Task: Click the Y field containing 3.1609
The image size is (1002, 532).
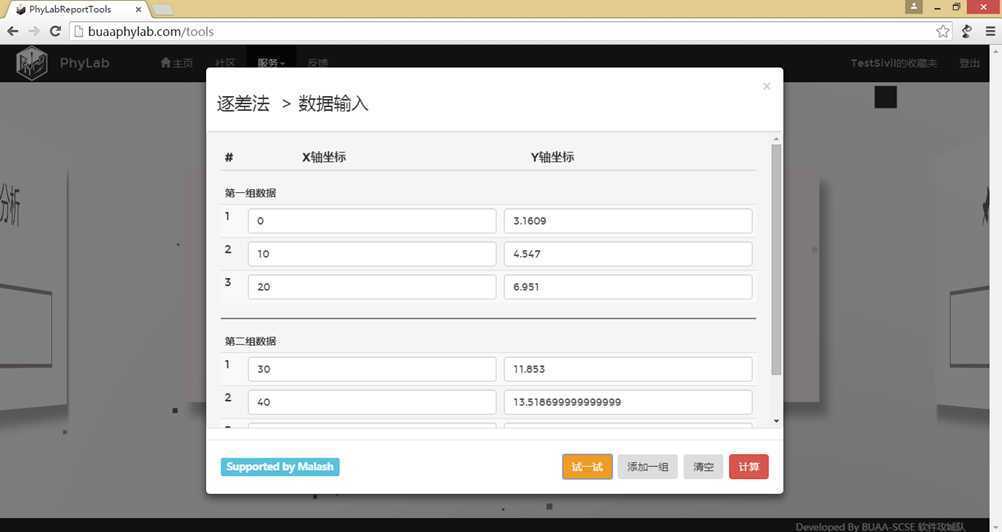Action: tap(628, 221)
